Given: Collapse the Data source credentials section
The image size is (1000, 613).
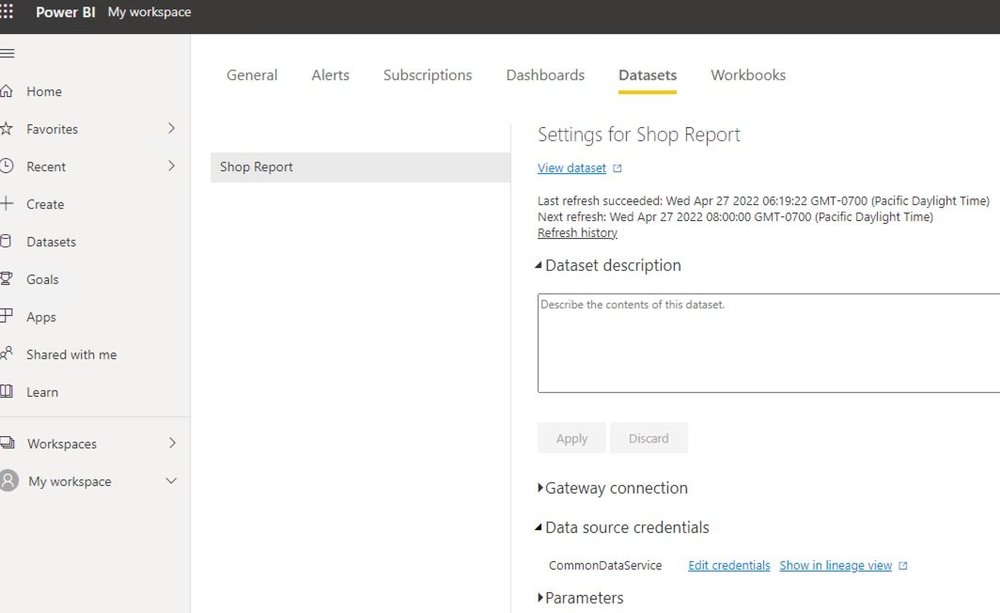Looking at the screenshot, I should (x=539, y=527).
